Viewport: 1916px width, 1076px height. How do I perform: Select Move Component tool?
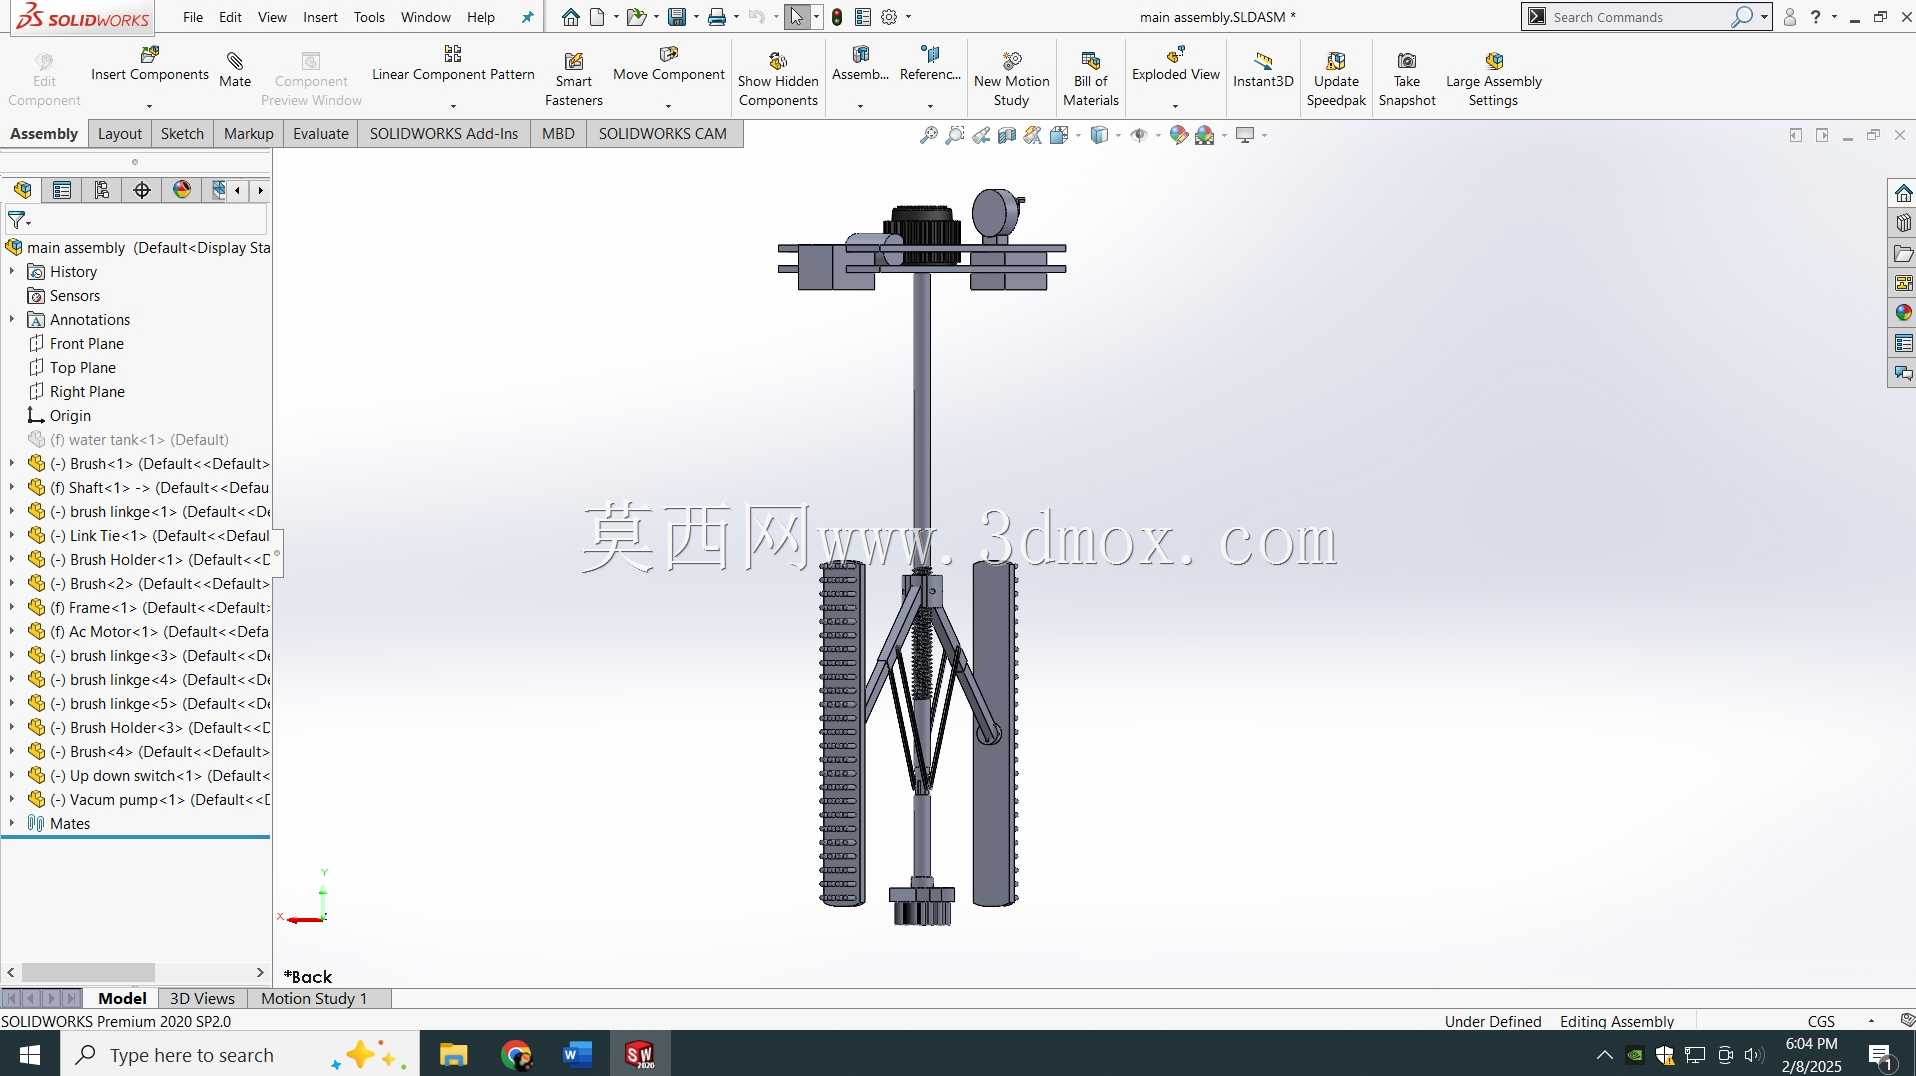pyautogui.click(x=669, y=64)
